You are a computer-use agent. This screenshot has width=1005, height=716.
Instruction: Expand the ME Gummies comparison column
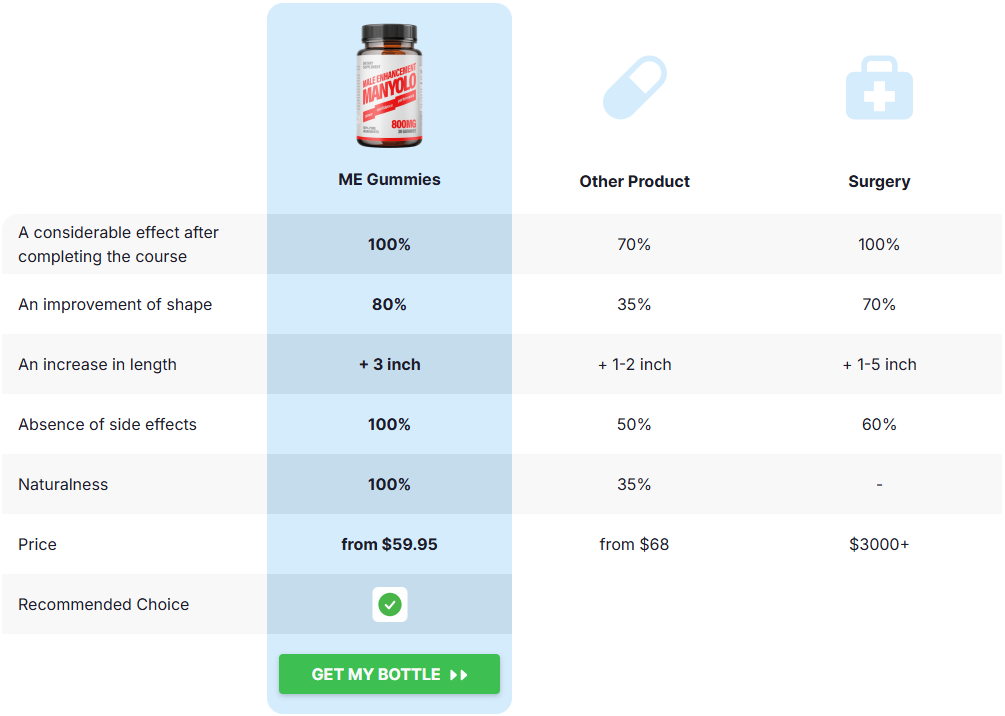(389, 181)
